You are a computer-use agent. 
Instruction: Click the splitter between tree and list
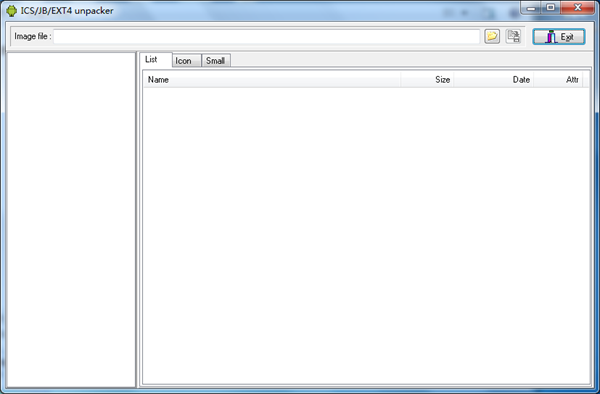point(137,220)
